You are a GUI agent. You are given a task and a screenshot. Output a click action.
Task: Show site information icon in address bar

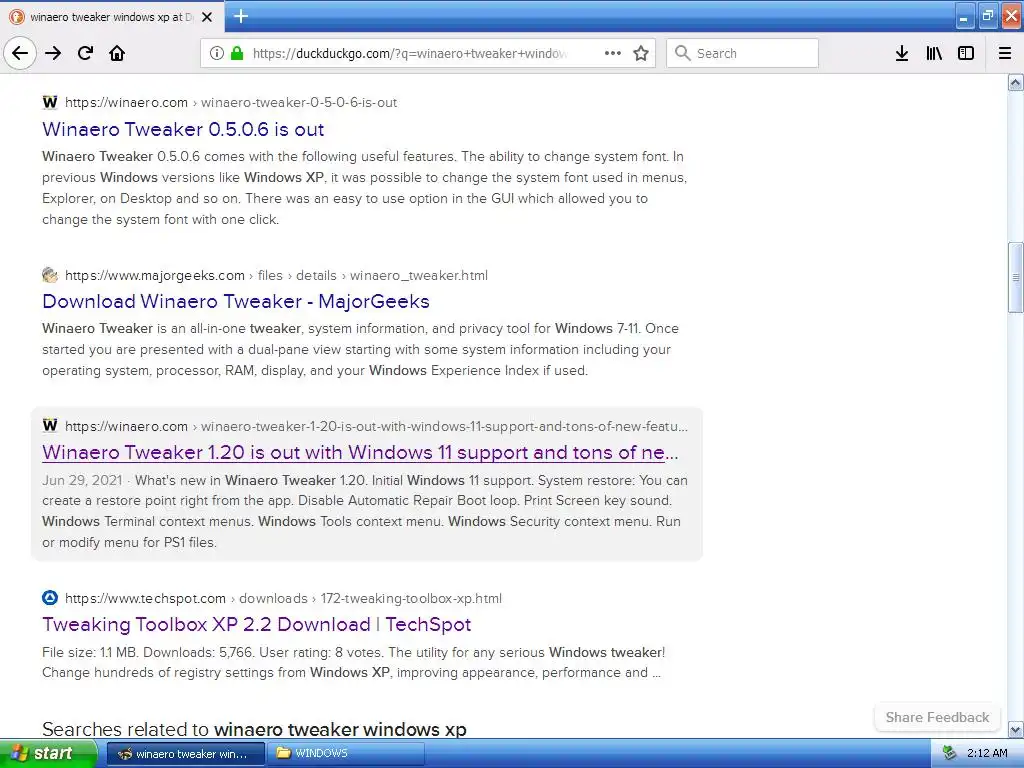(x=216, y=53)
